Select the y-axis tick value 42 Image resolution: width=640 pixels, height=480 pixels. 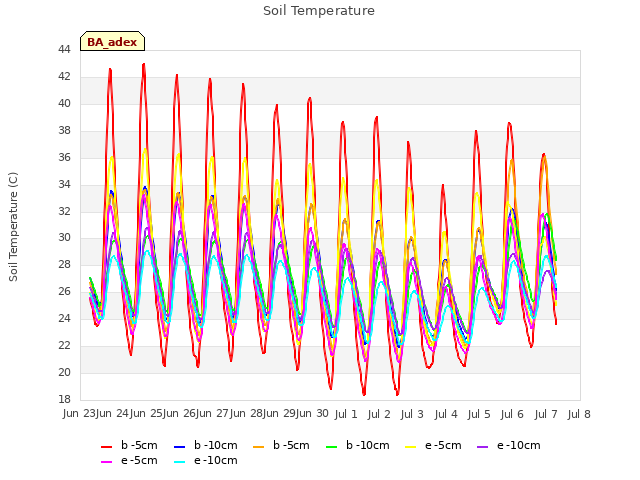point(64,77)
